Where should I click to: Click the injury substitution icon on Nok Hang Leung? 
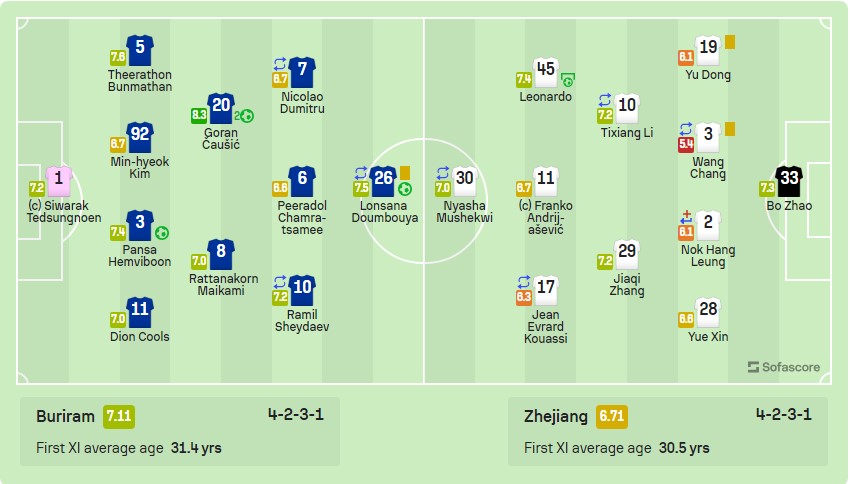coord(686,217)
